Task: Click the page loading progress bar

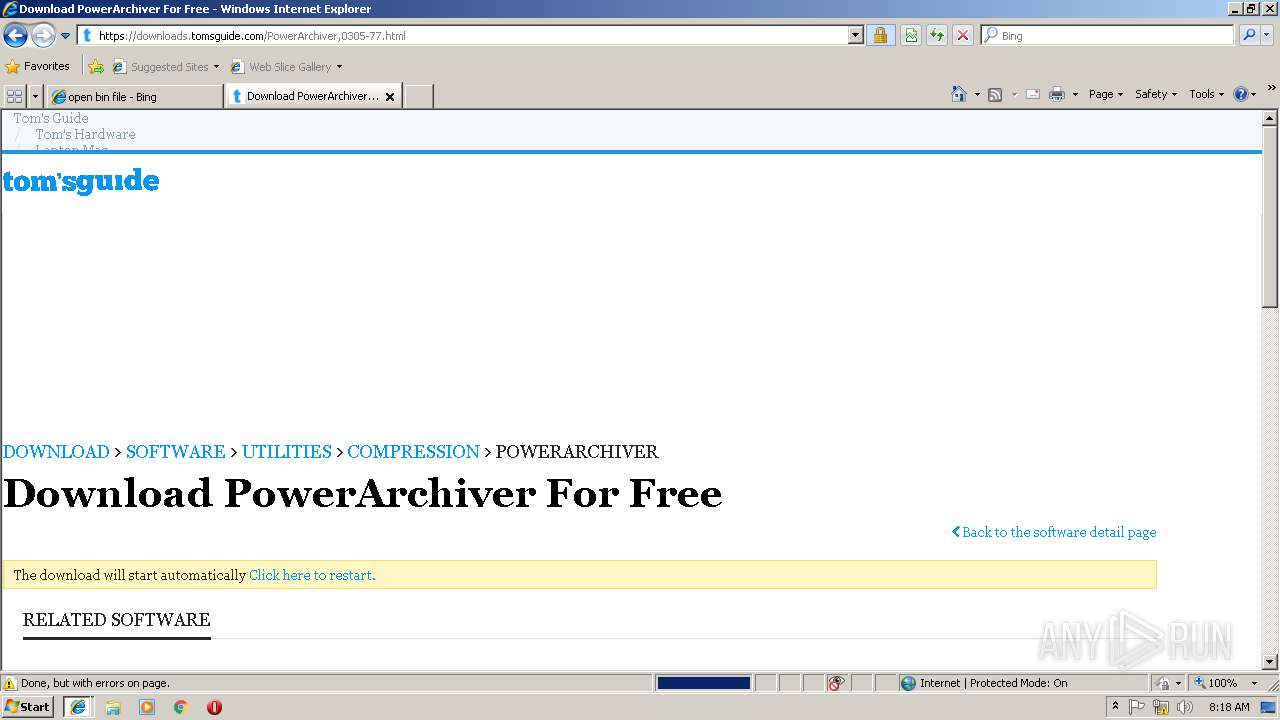Action: tap(703, 683)
